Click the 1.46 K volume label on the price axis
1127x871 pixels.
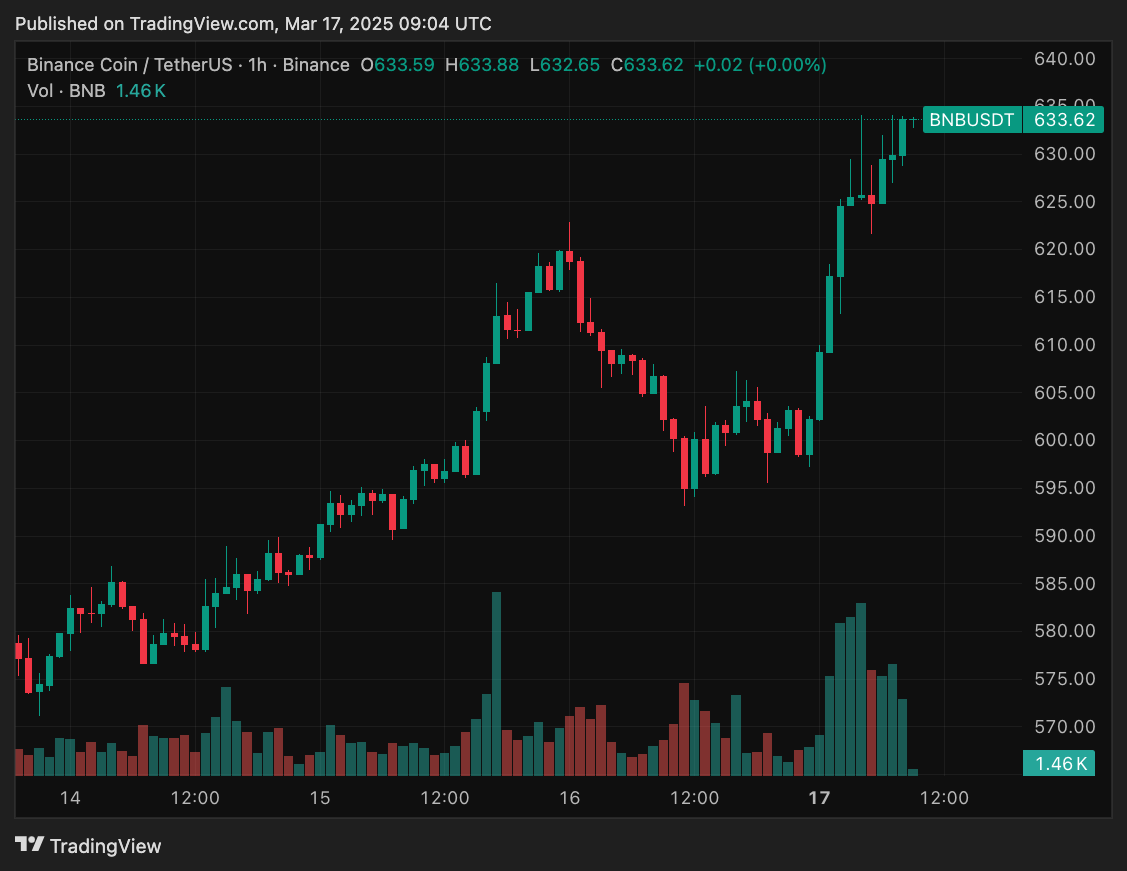[x=1059, y=762]
